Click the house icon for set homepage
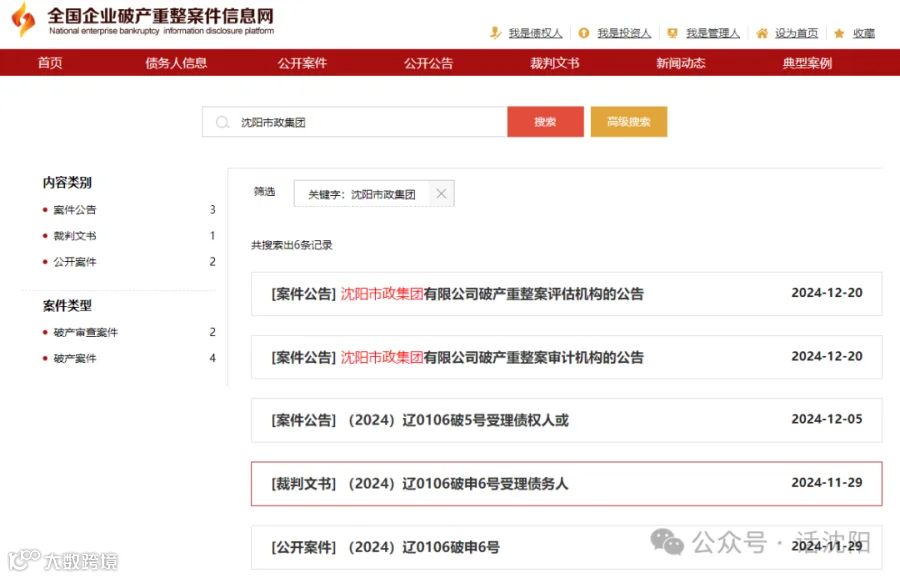900x578 pixels. pos(762,33)
